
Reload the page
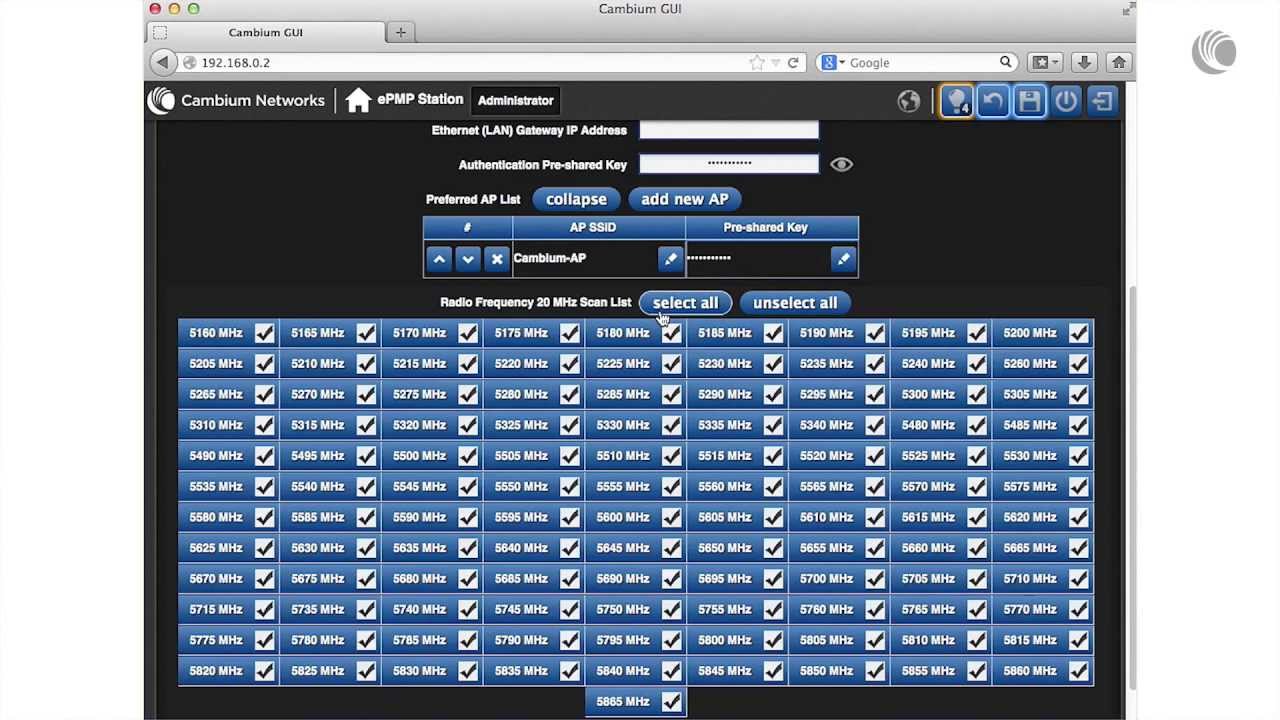[793, 62]
